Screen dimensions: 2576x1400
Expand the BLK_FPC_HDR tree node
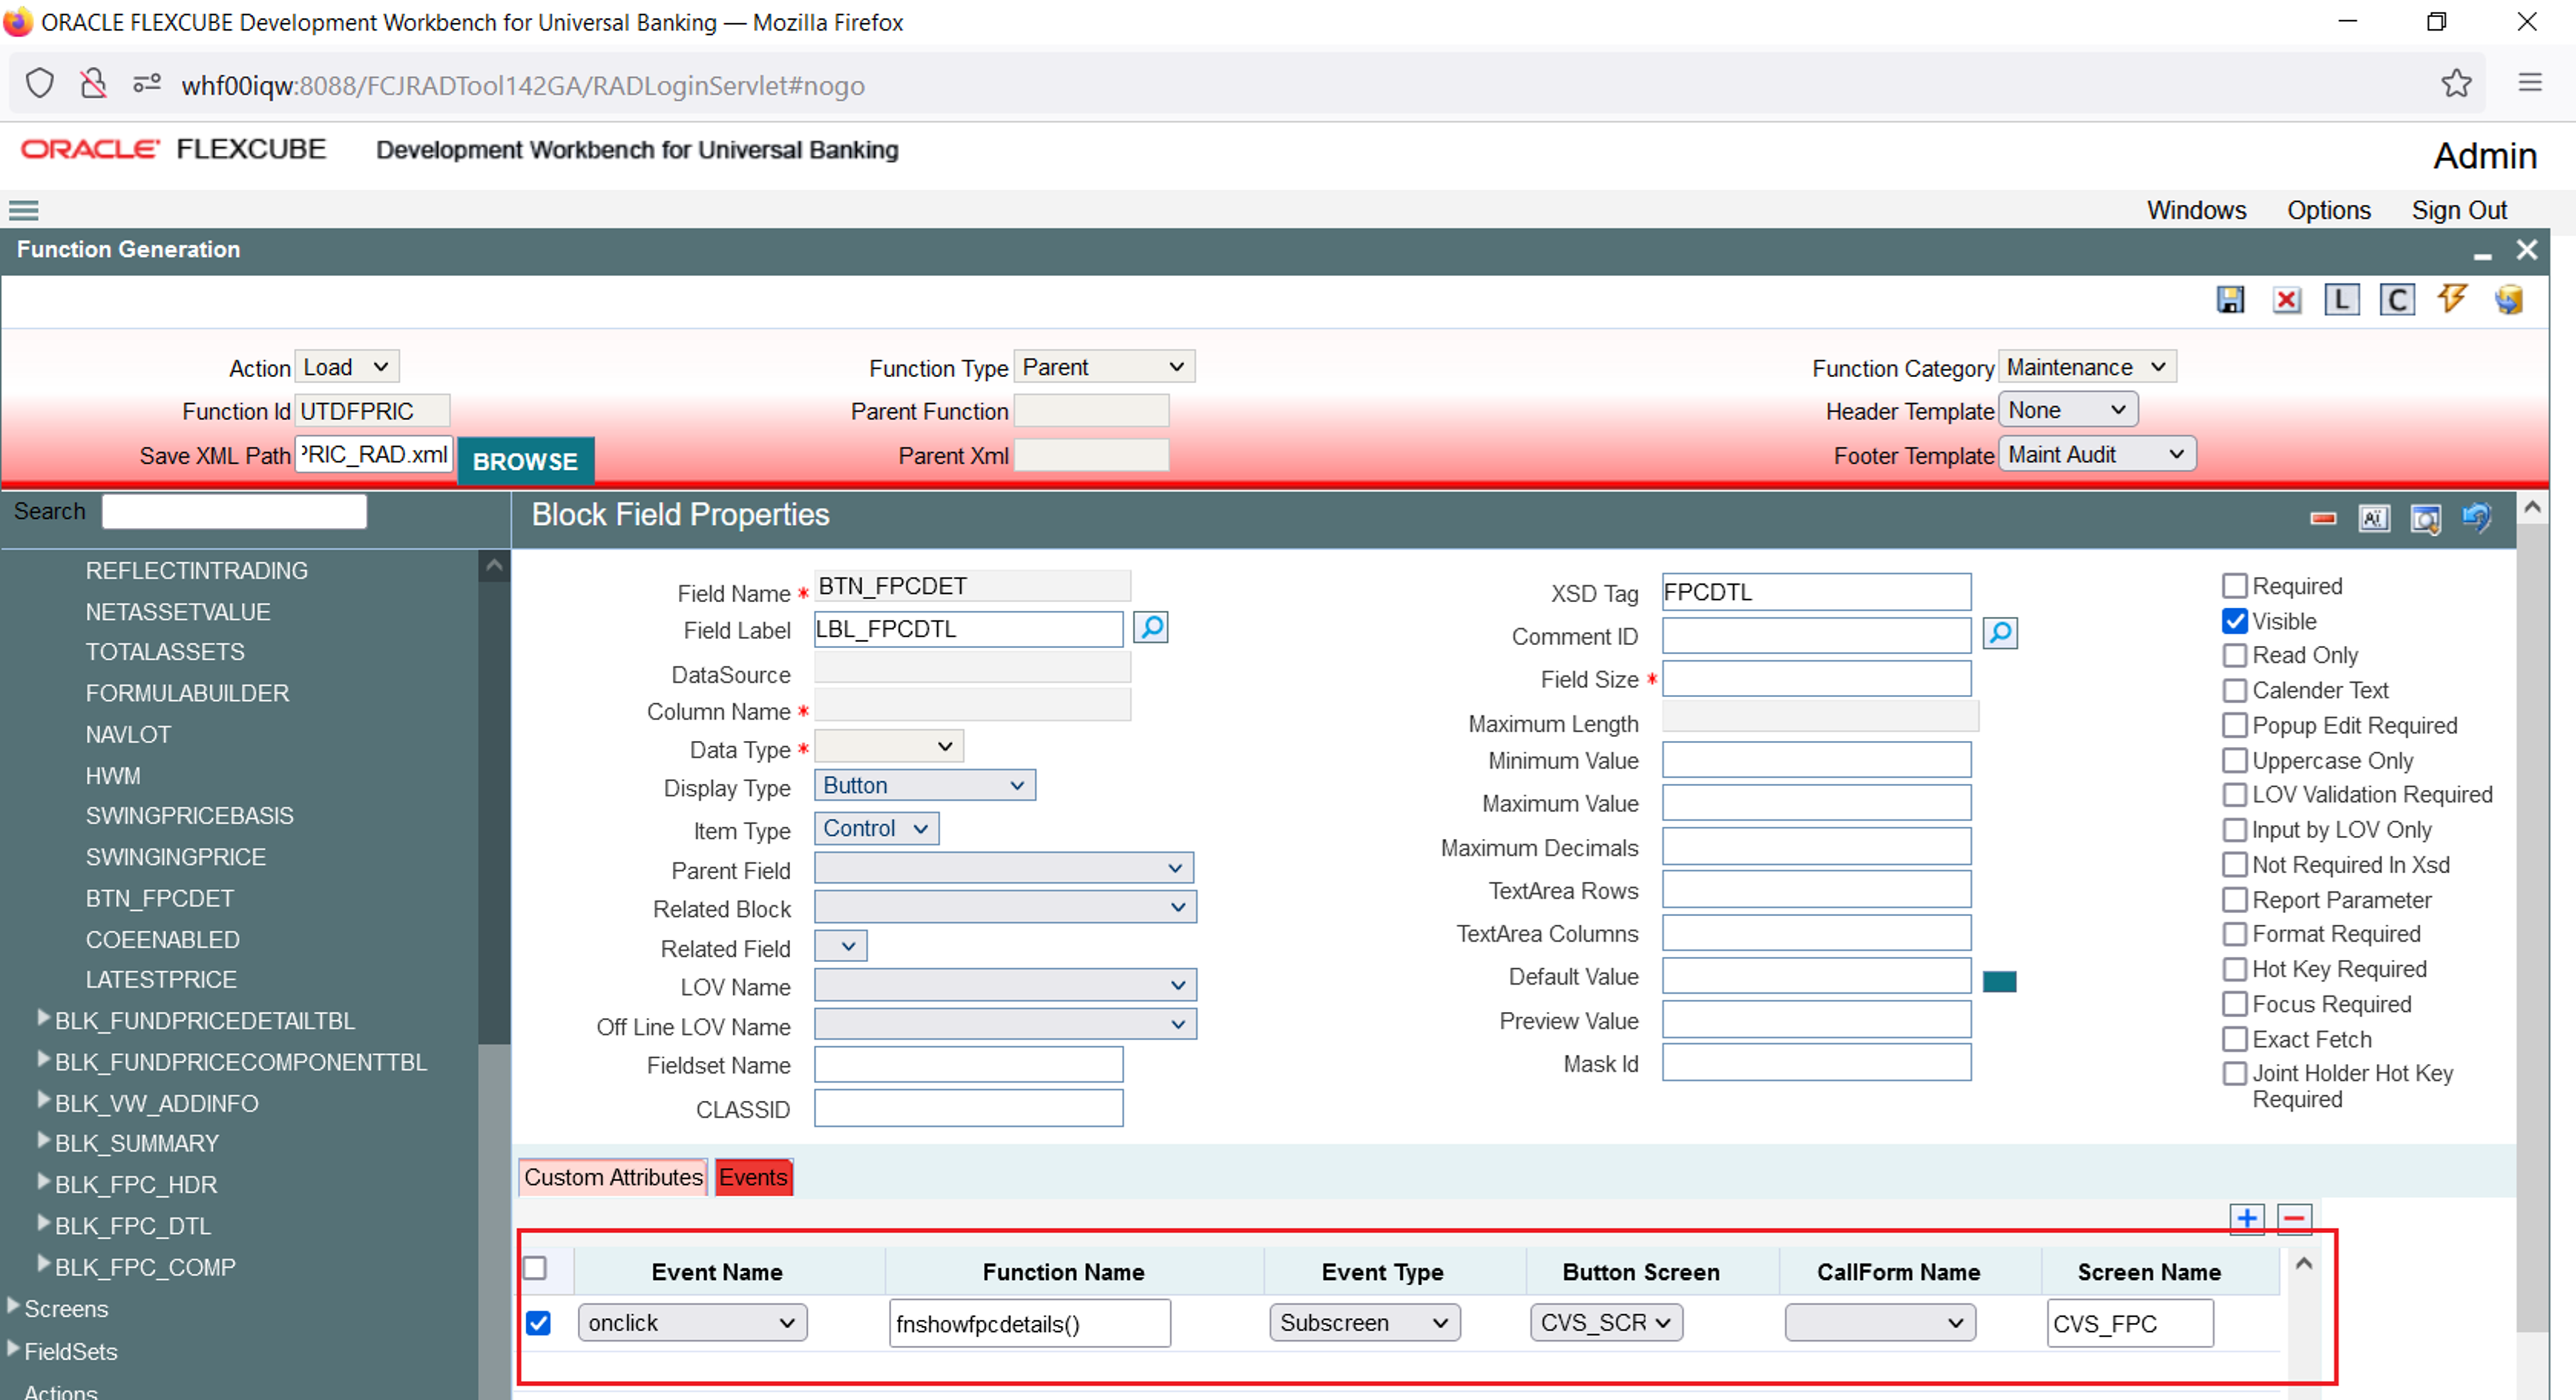pyautogui.click(x=43, y=1183)
